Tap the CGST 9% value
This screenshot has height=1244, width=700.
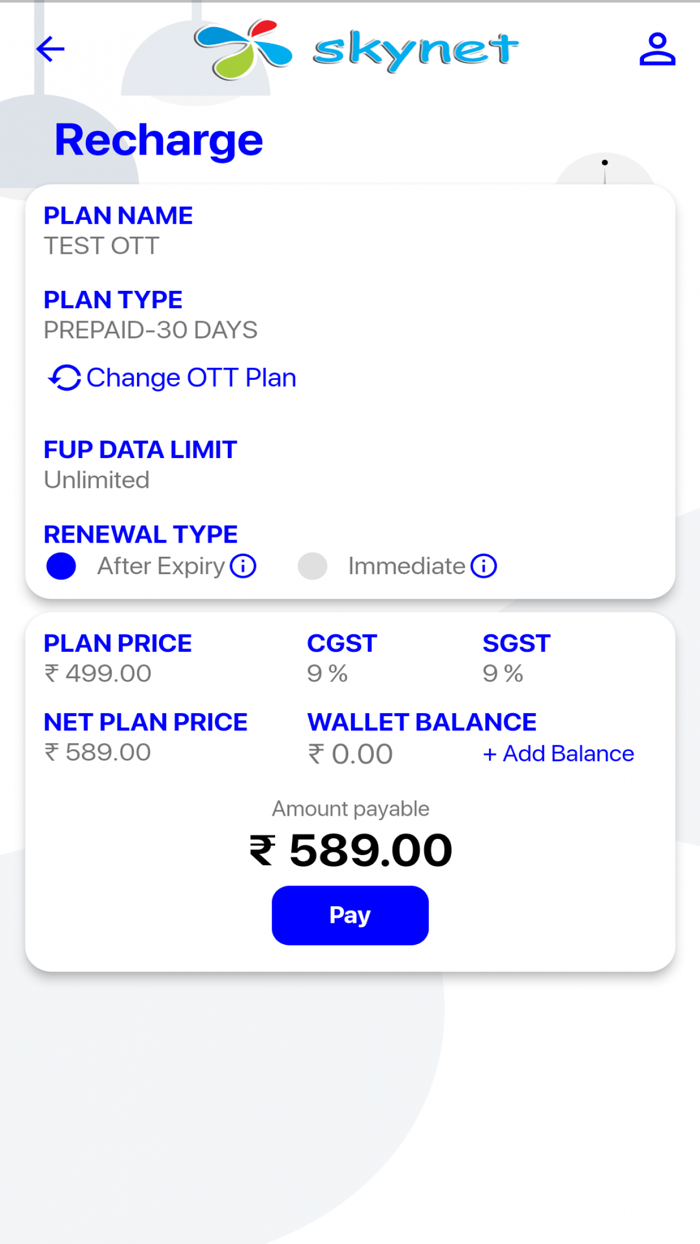pos(327,674)
